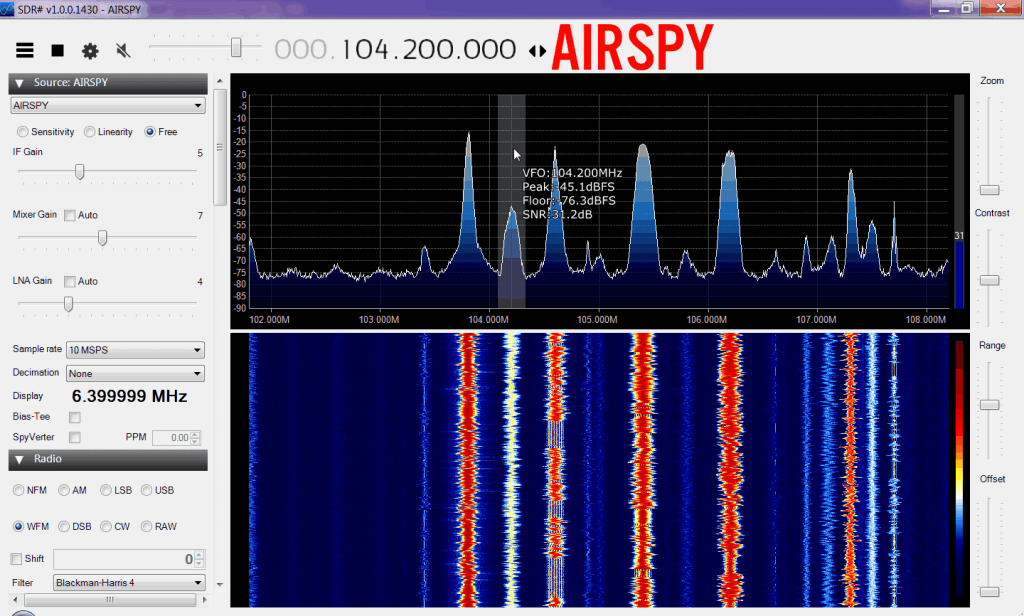
Task: Mute audio with the speaker icon
Action: click(x=123, y=50)
